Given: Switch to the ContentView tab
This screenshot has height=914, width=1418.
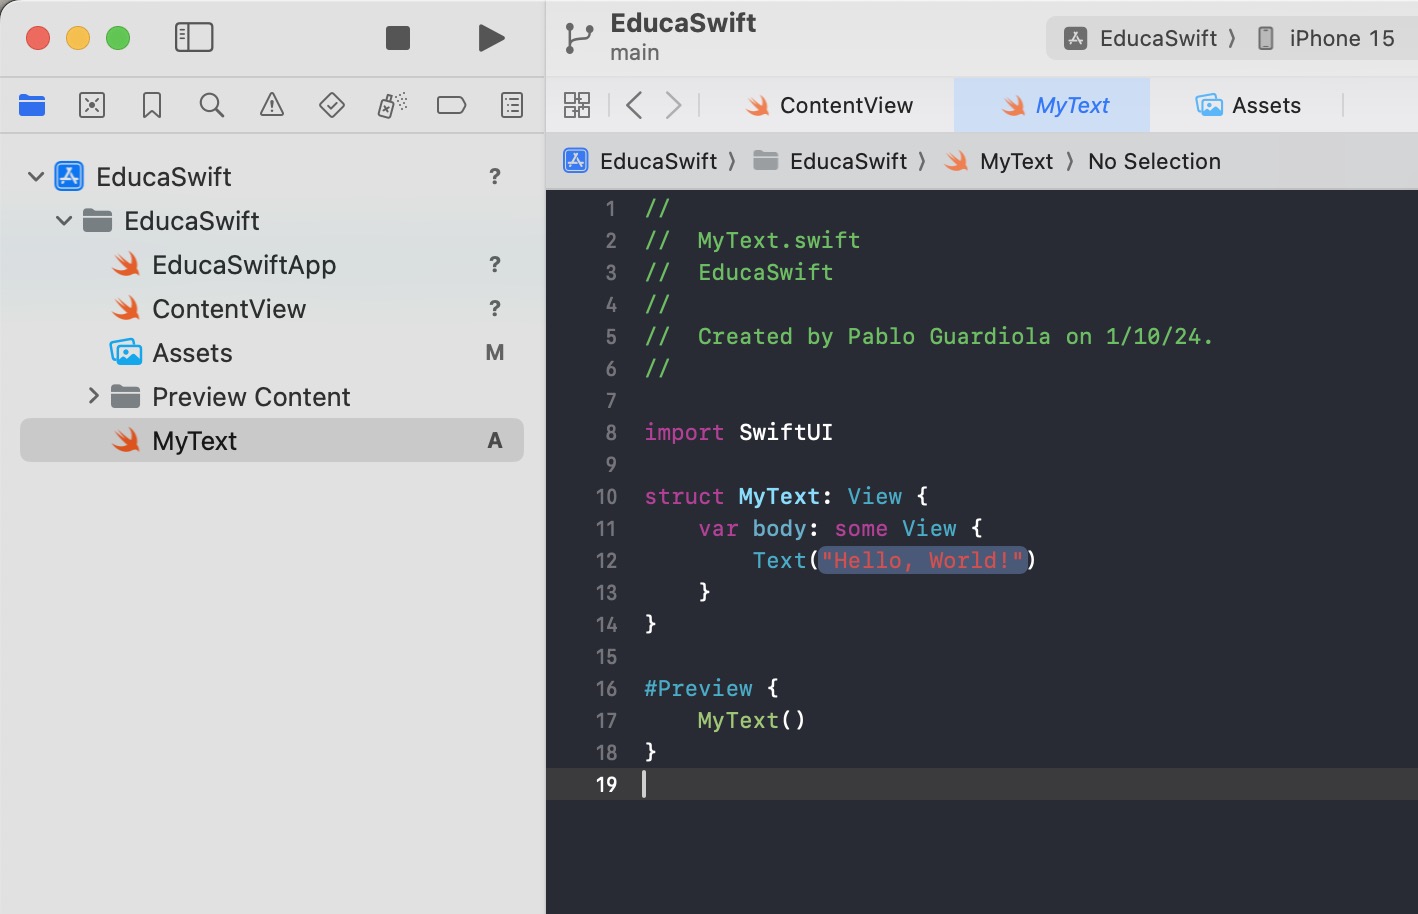Looking at the screenshot, I should click(830, 105).
